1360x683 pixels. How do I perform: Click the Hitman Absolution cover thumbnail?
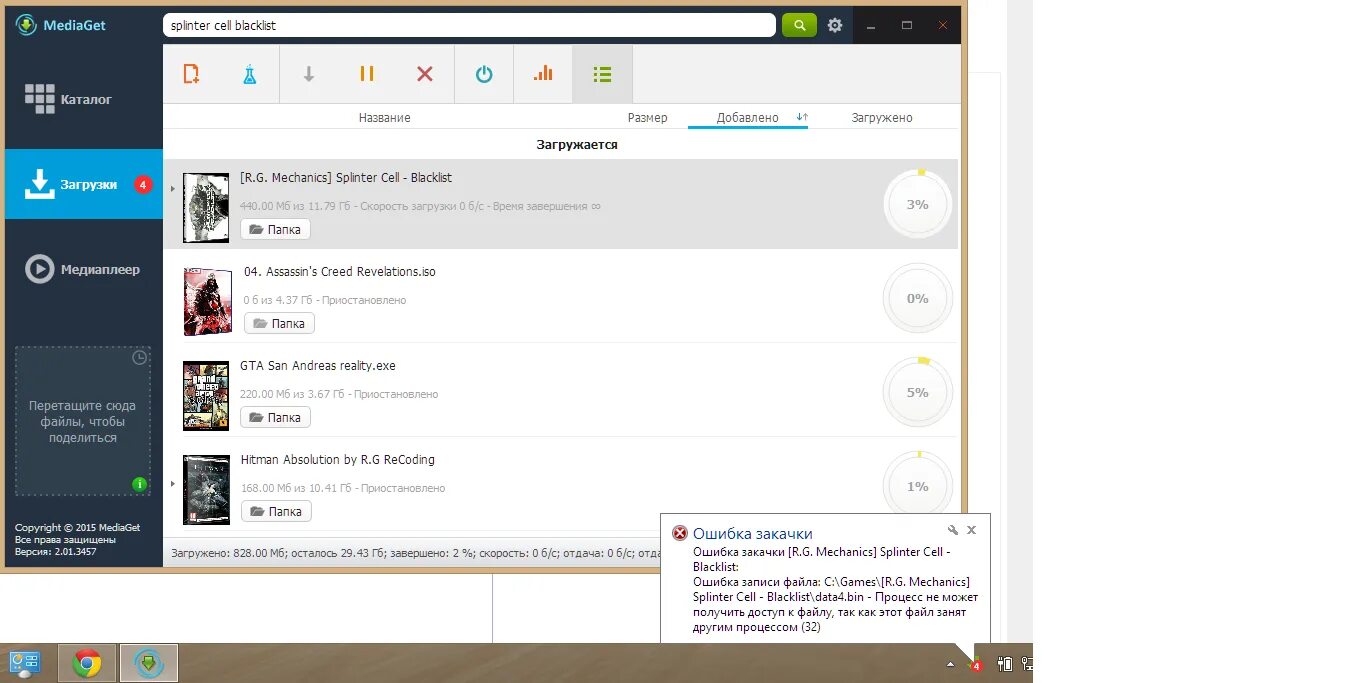[206, 490]
